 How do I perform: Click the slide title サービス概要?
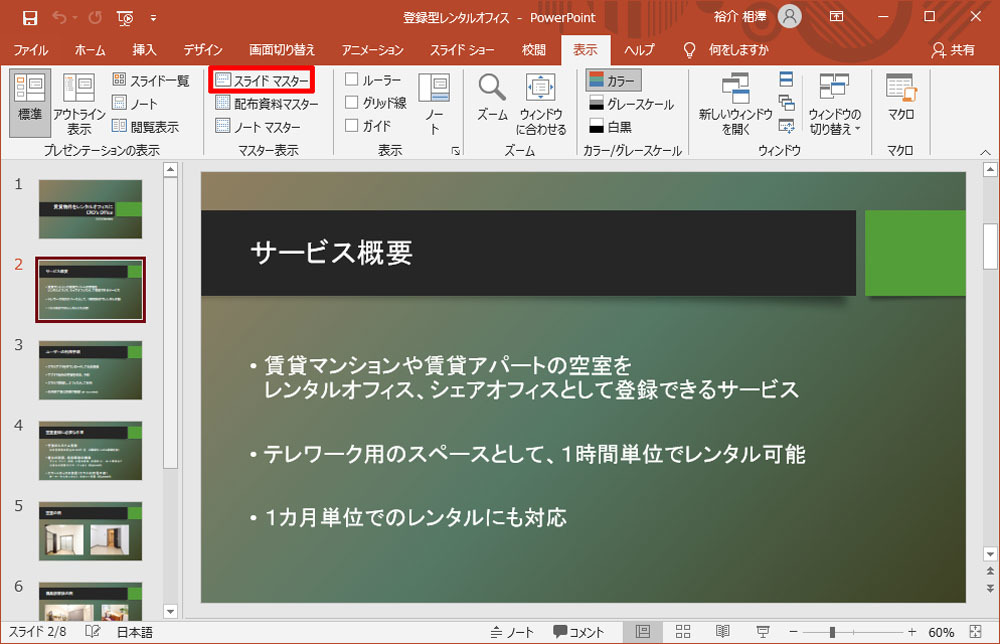point(332,253)
